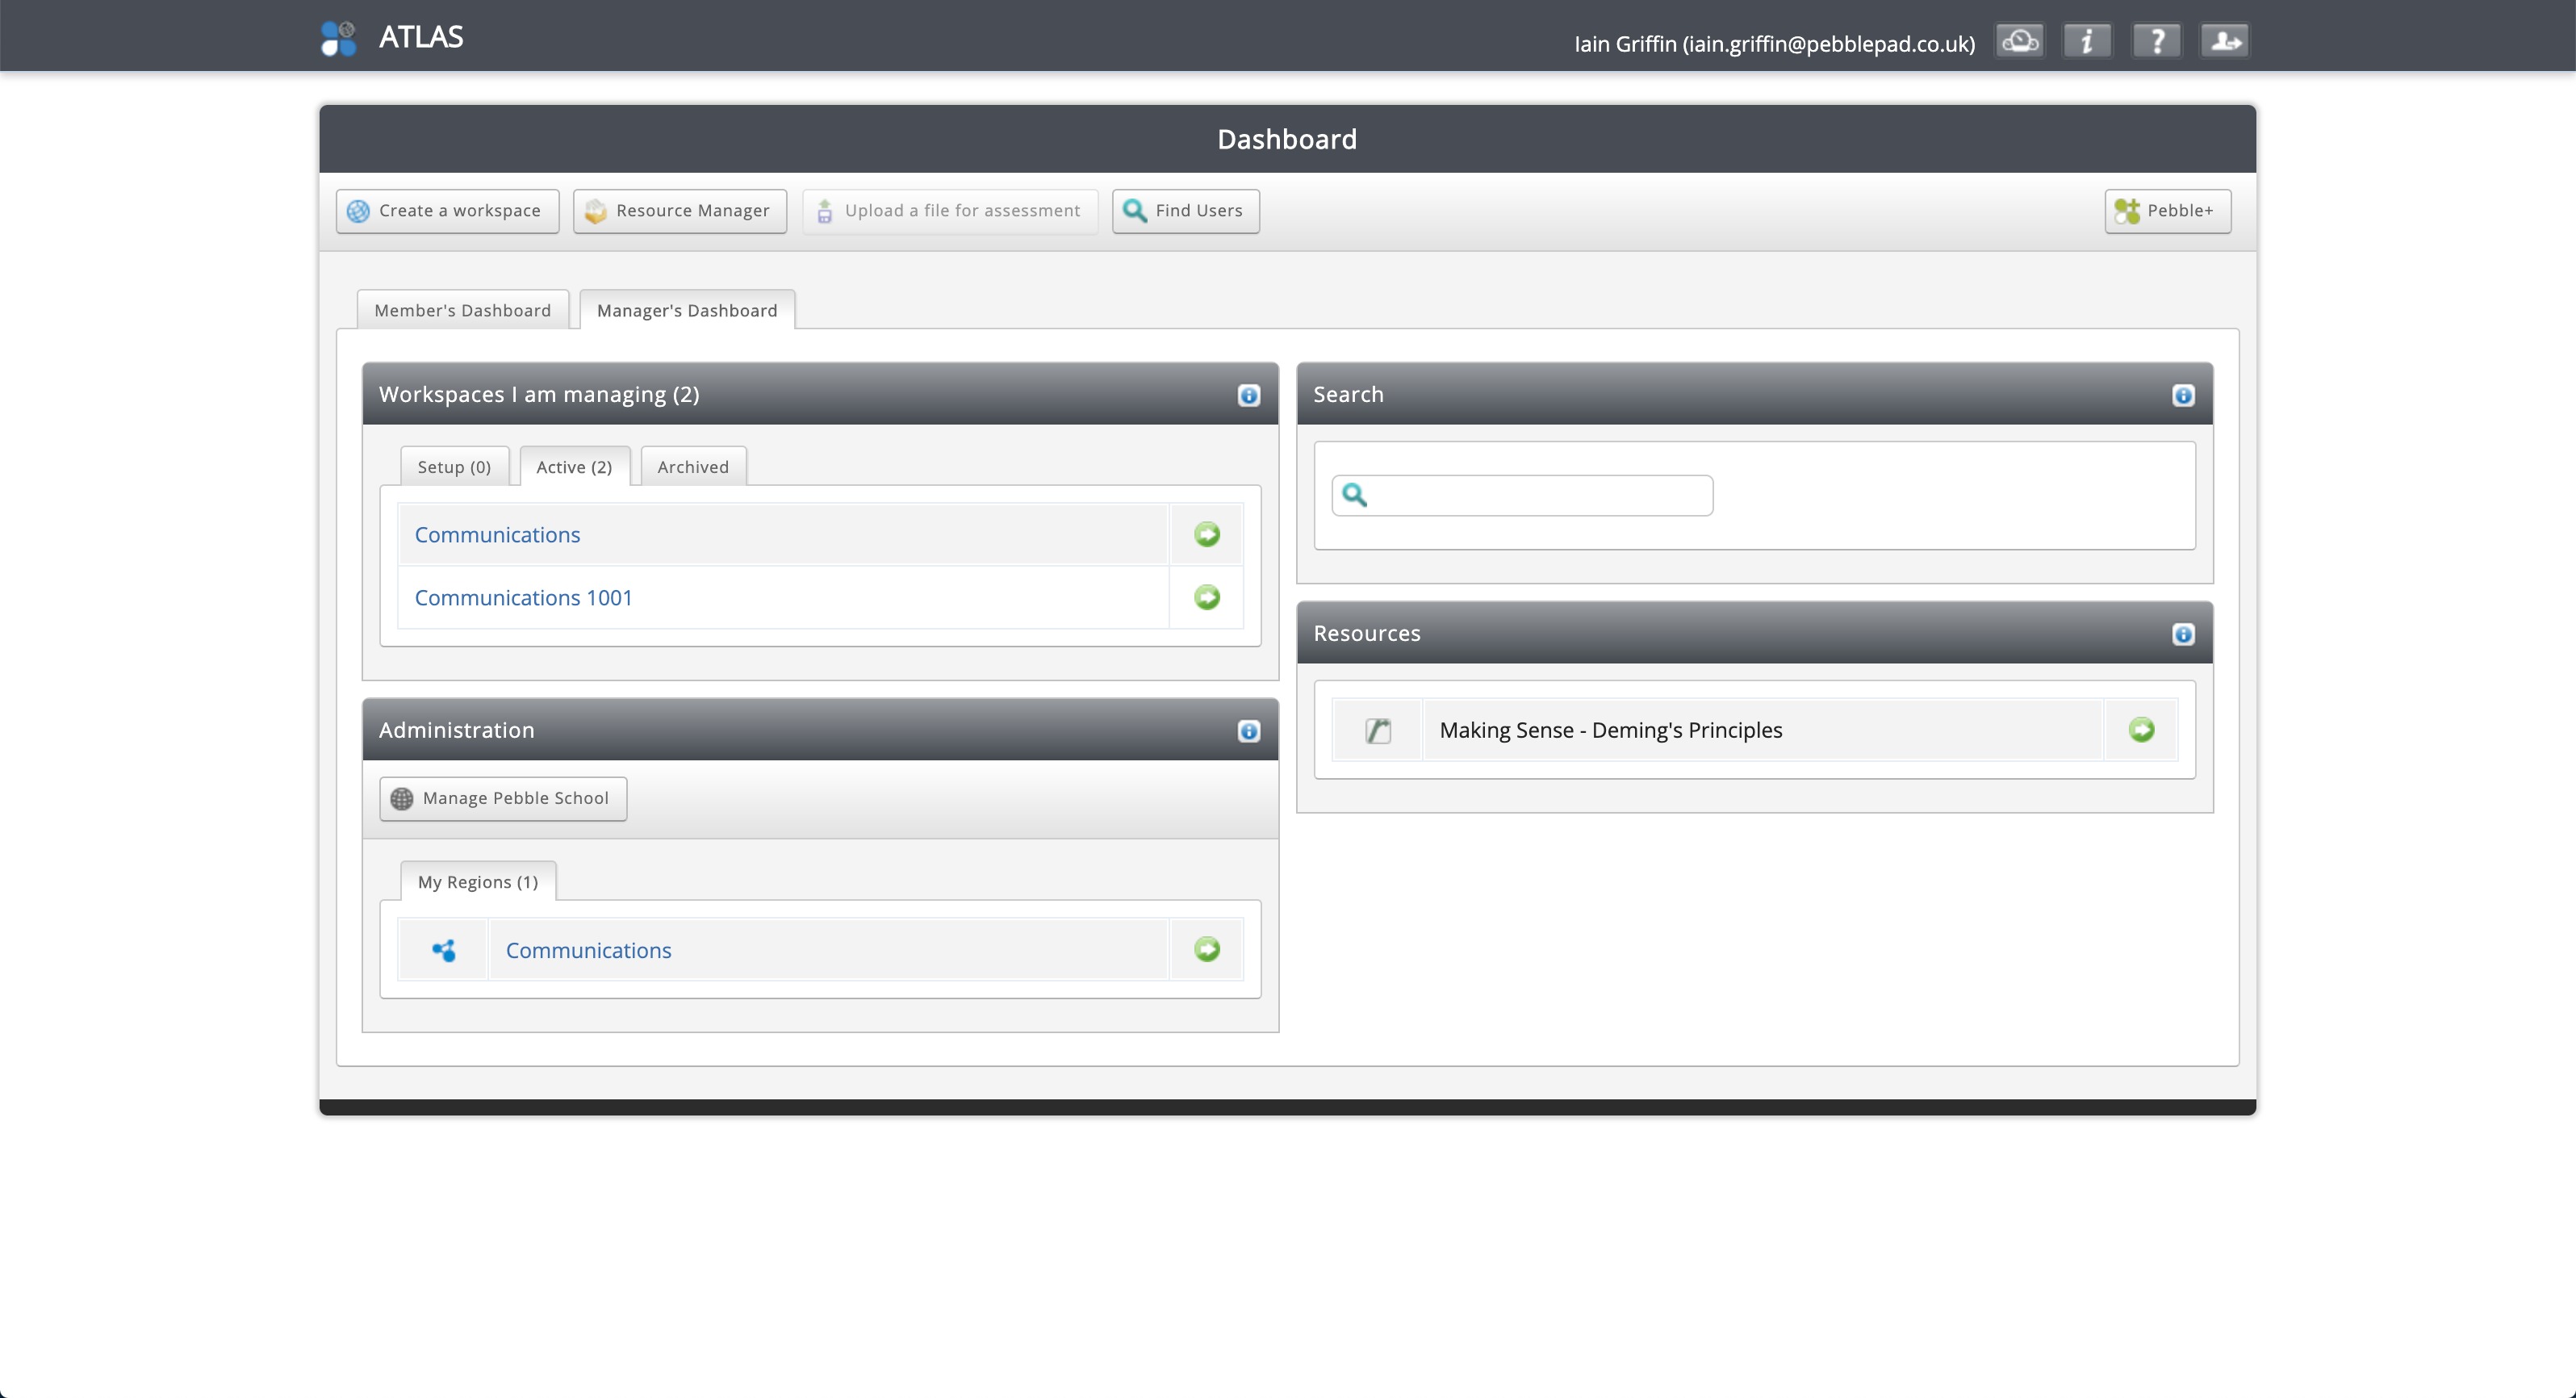This screenshot has height=1398, width=2576.
Task: Click Create a workspace button
Action: point(447,211)
